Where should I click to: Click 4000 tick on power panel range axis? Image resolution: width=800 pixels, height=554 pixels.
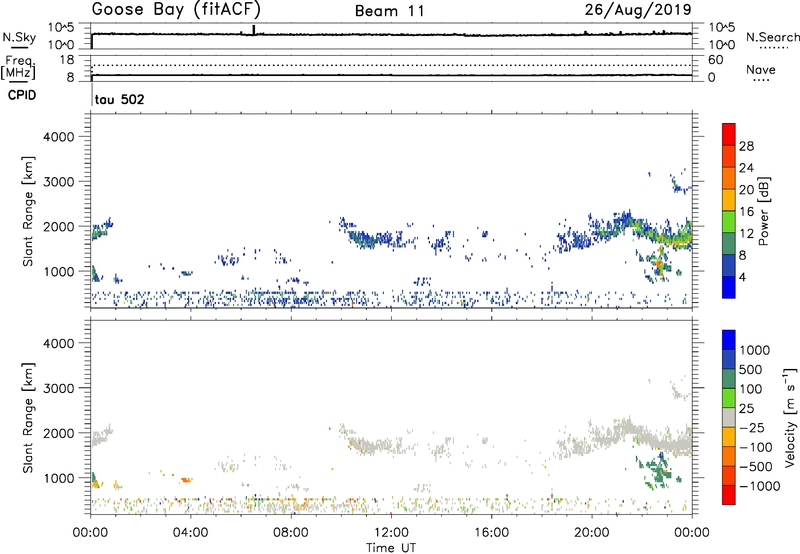pos(59,137)
